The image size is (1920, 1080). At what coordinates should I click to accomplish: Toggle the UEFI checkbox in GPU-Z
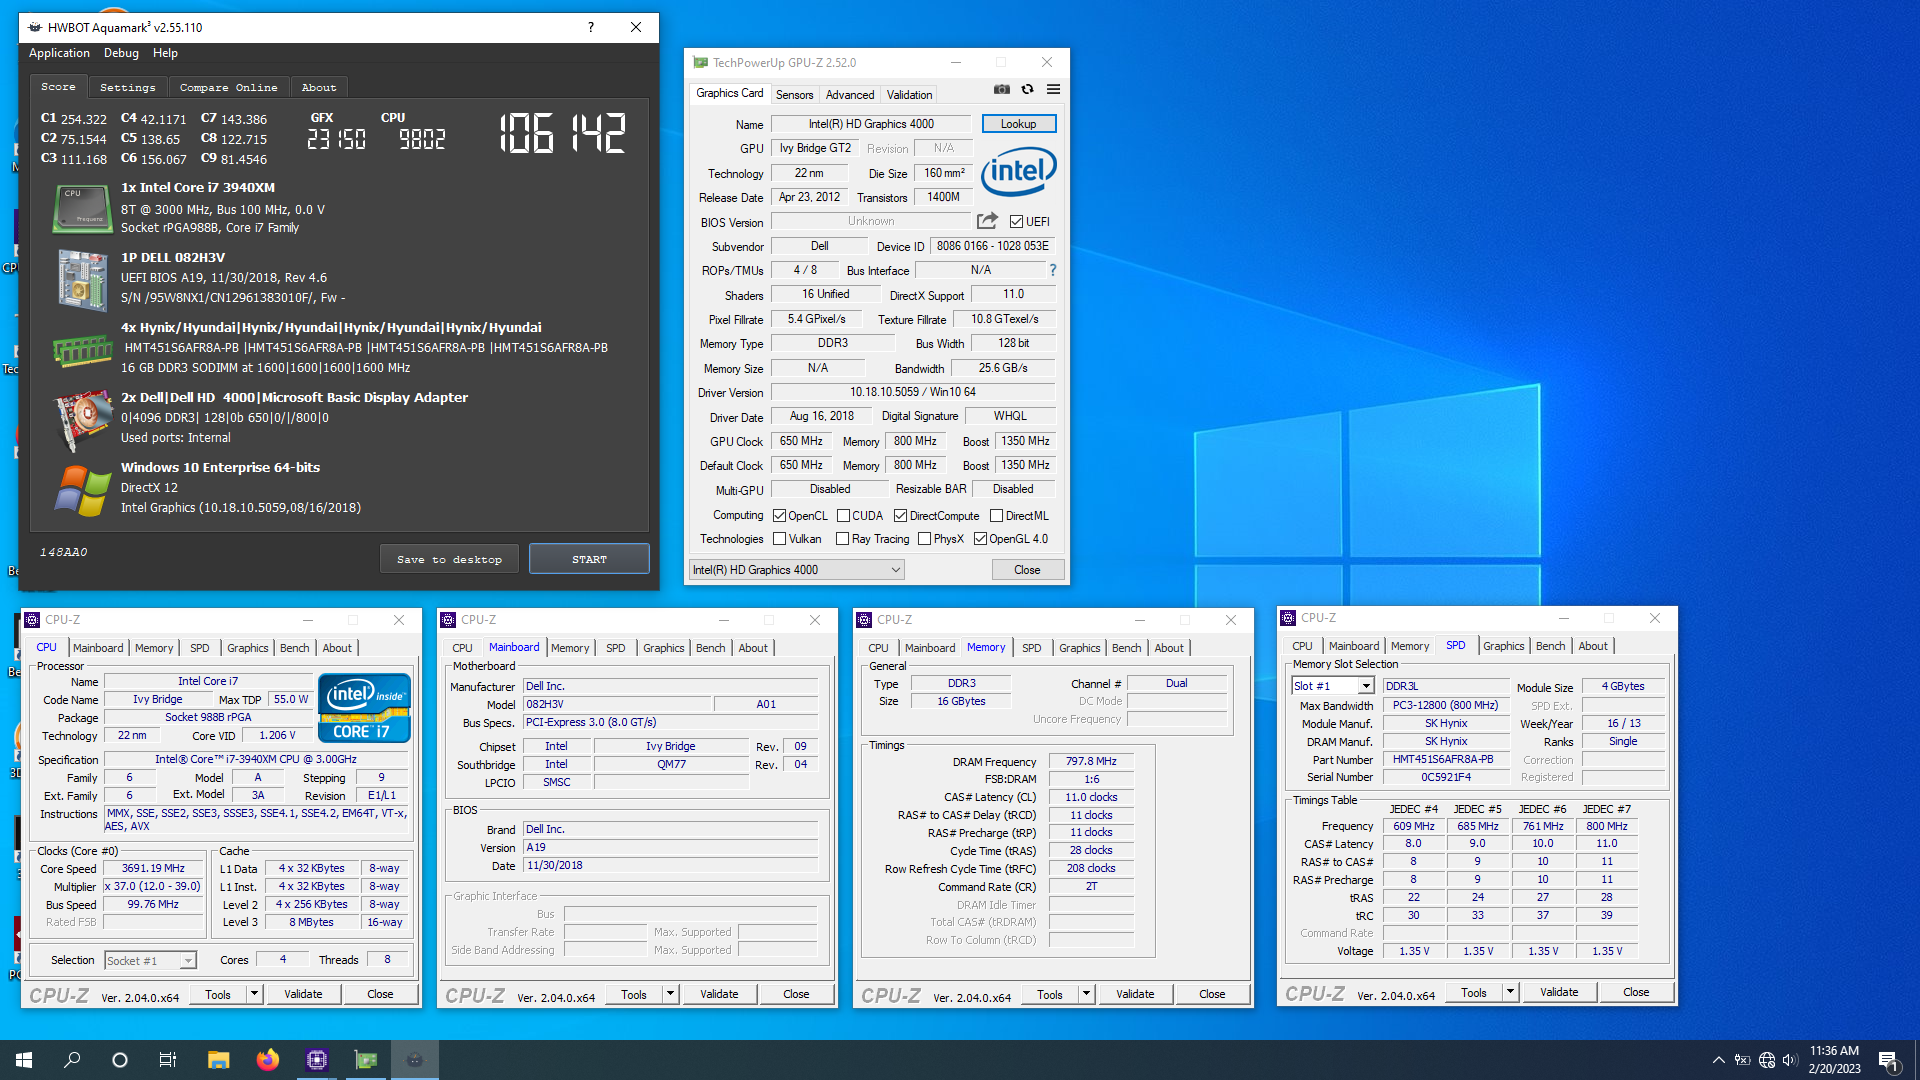(x=1016, y=222)
